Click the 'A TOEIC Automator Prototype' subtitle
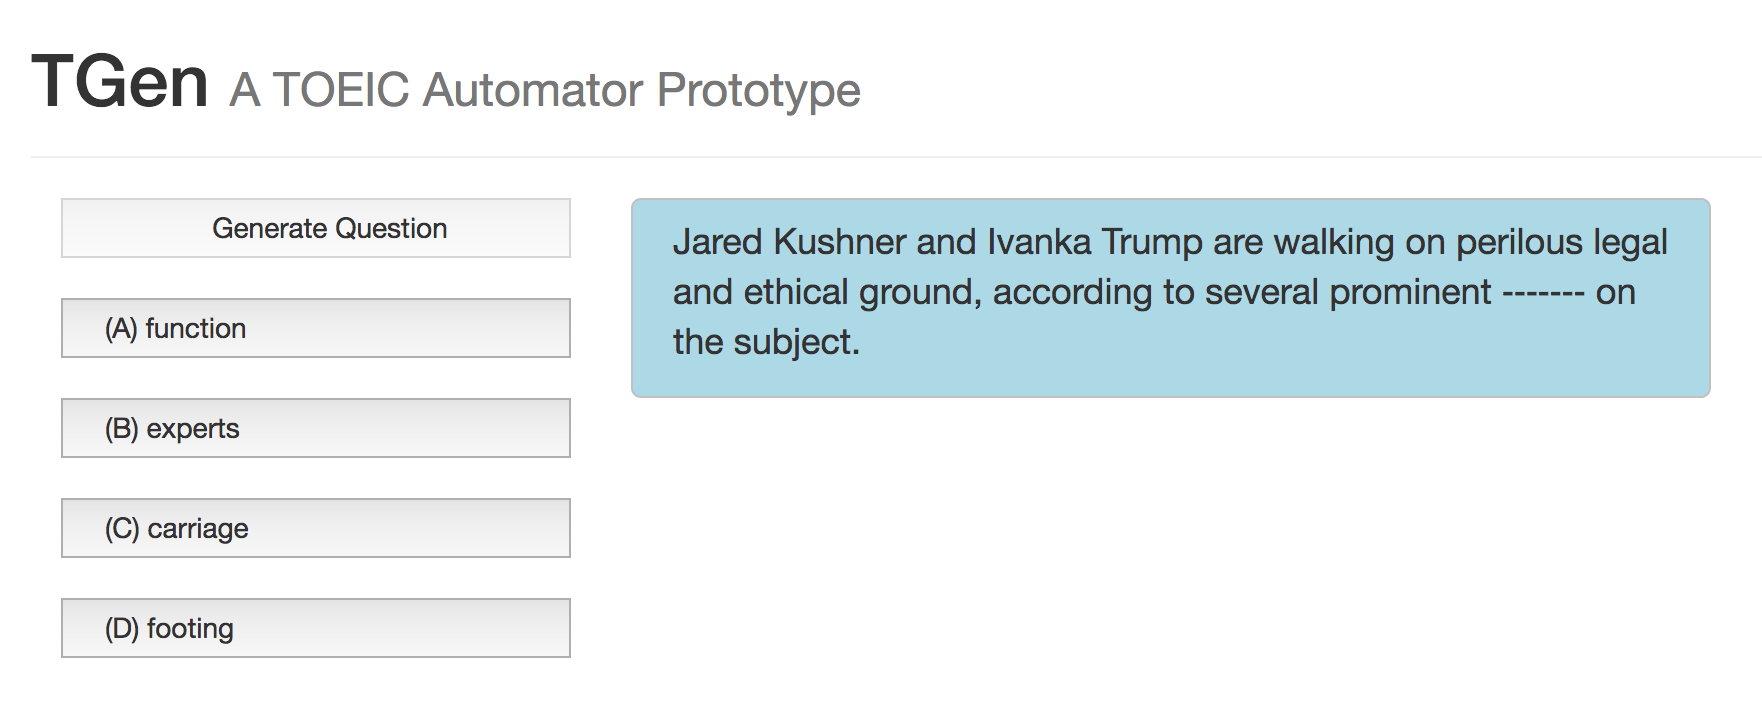This screenshot has width=1762, height=706. coord(545,90)
